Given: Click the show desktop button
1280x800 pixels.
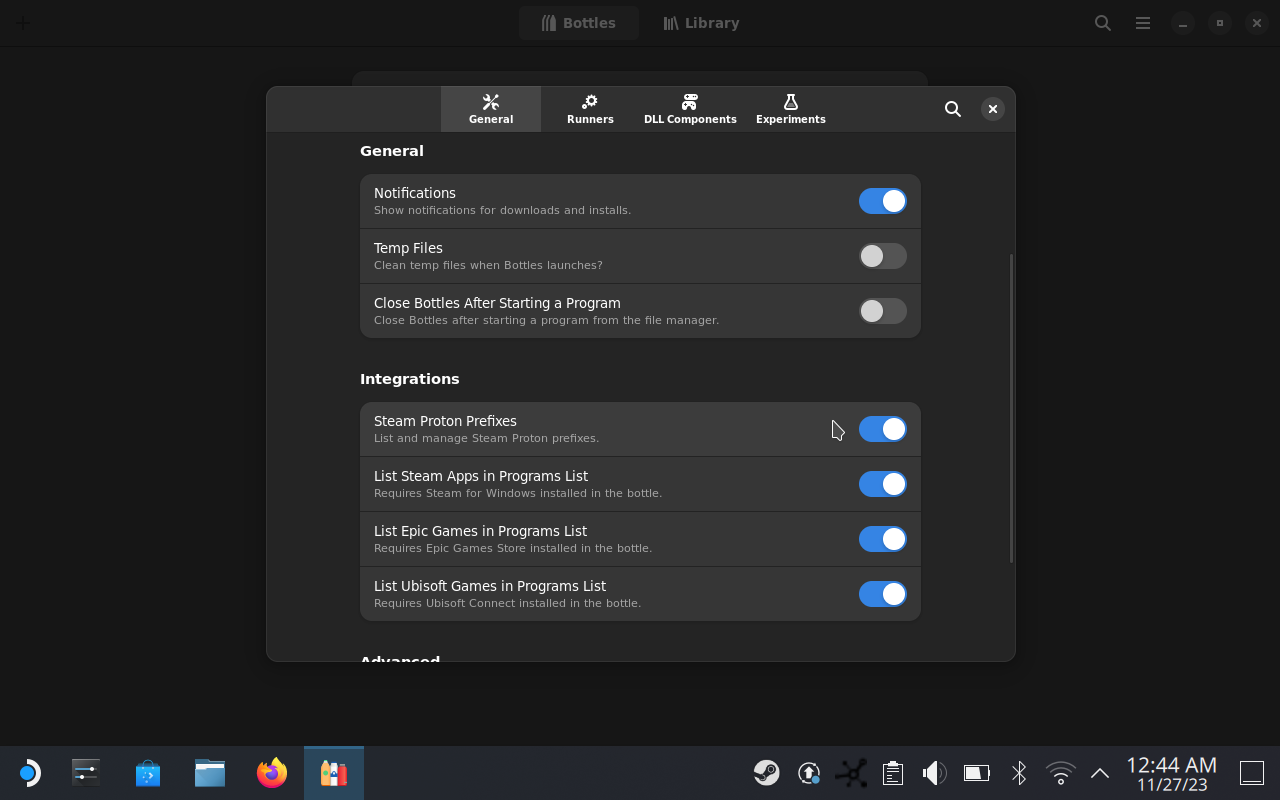Looking at the screenshot, I should [x=1252, y=773].
